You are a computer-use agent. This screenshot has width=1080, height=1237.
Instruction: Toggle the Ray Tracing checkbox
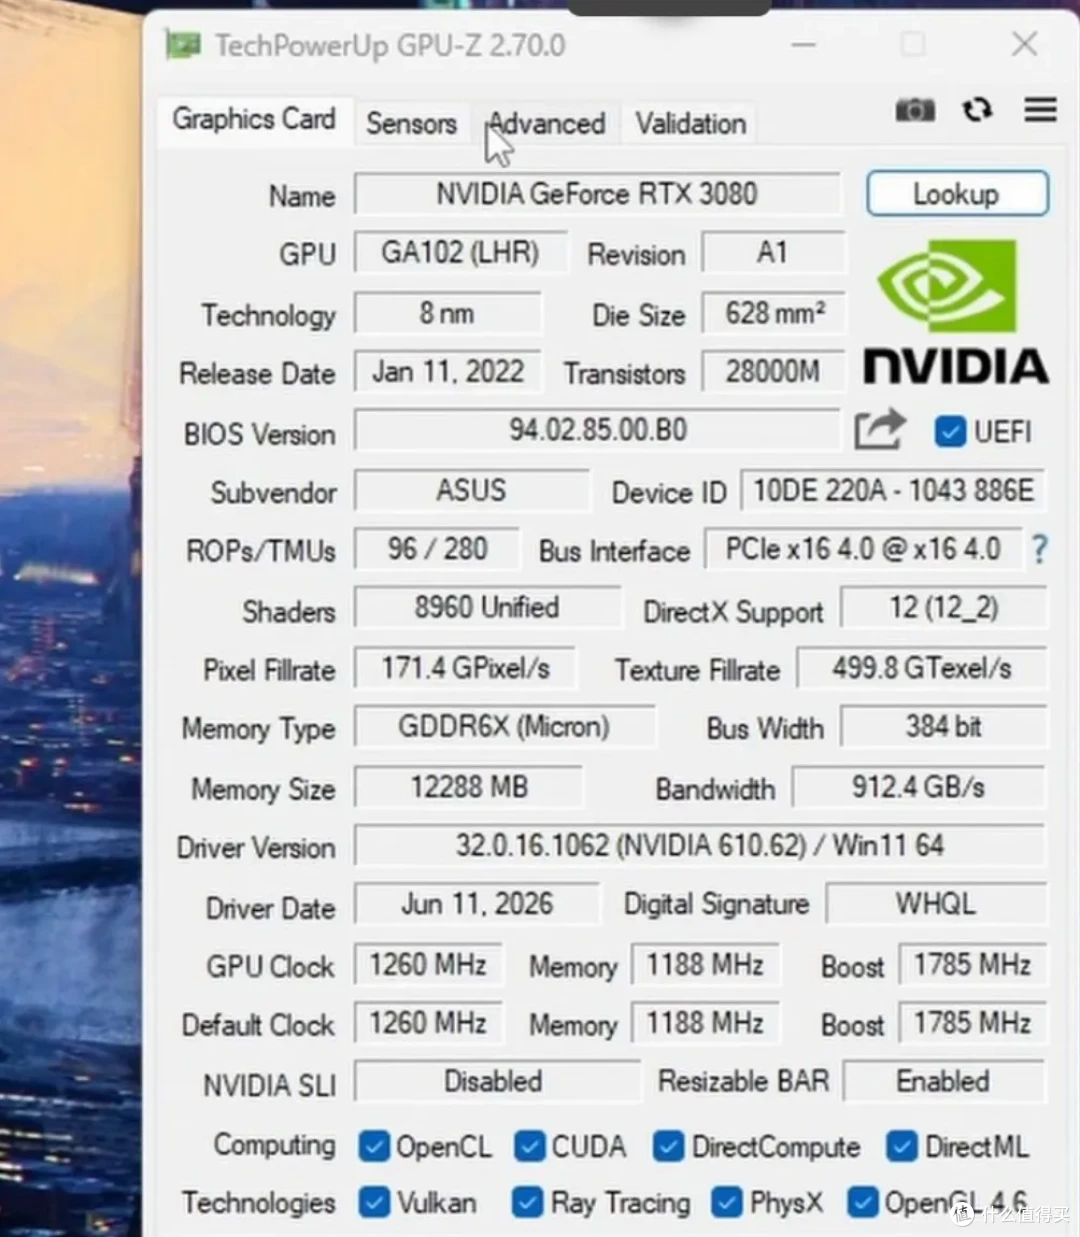[527, 1202]
